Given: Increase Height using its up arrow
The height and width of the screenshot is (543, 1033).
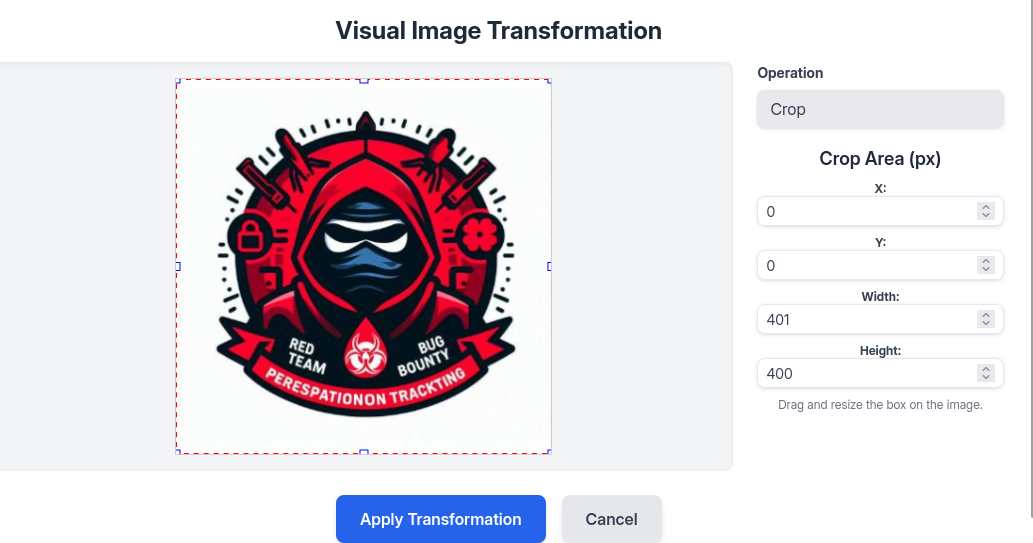Looking at the screenshot, I should [986, 369].
